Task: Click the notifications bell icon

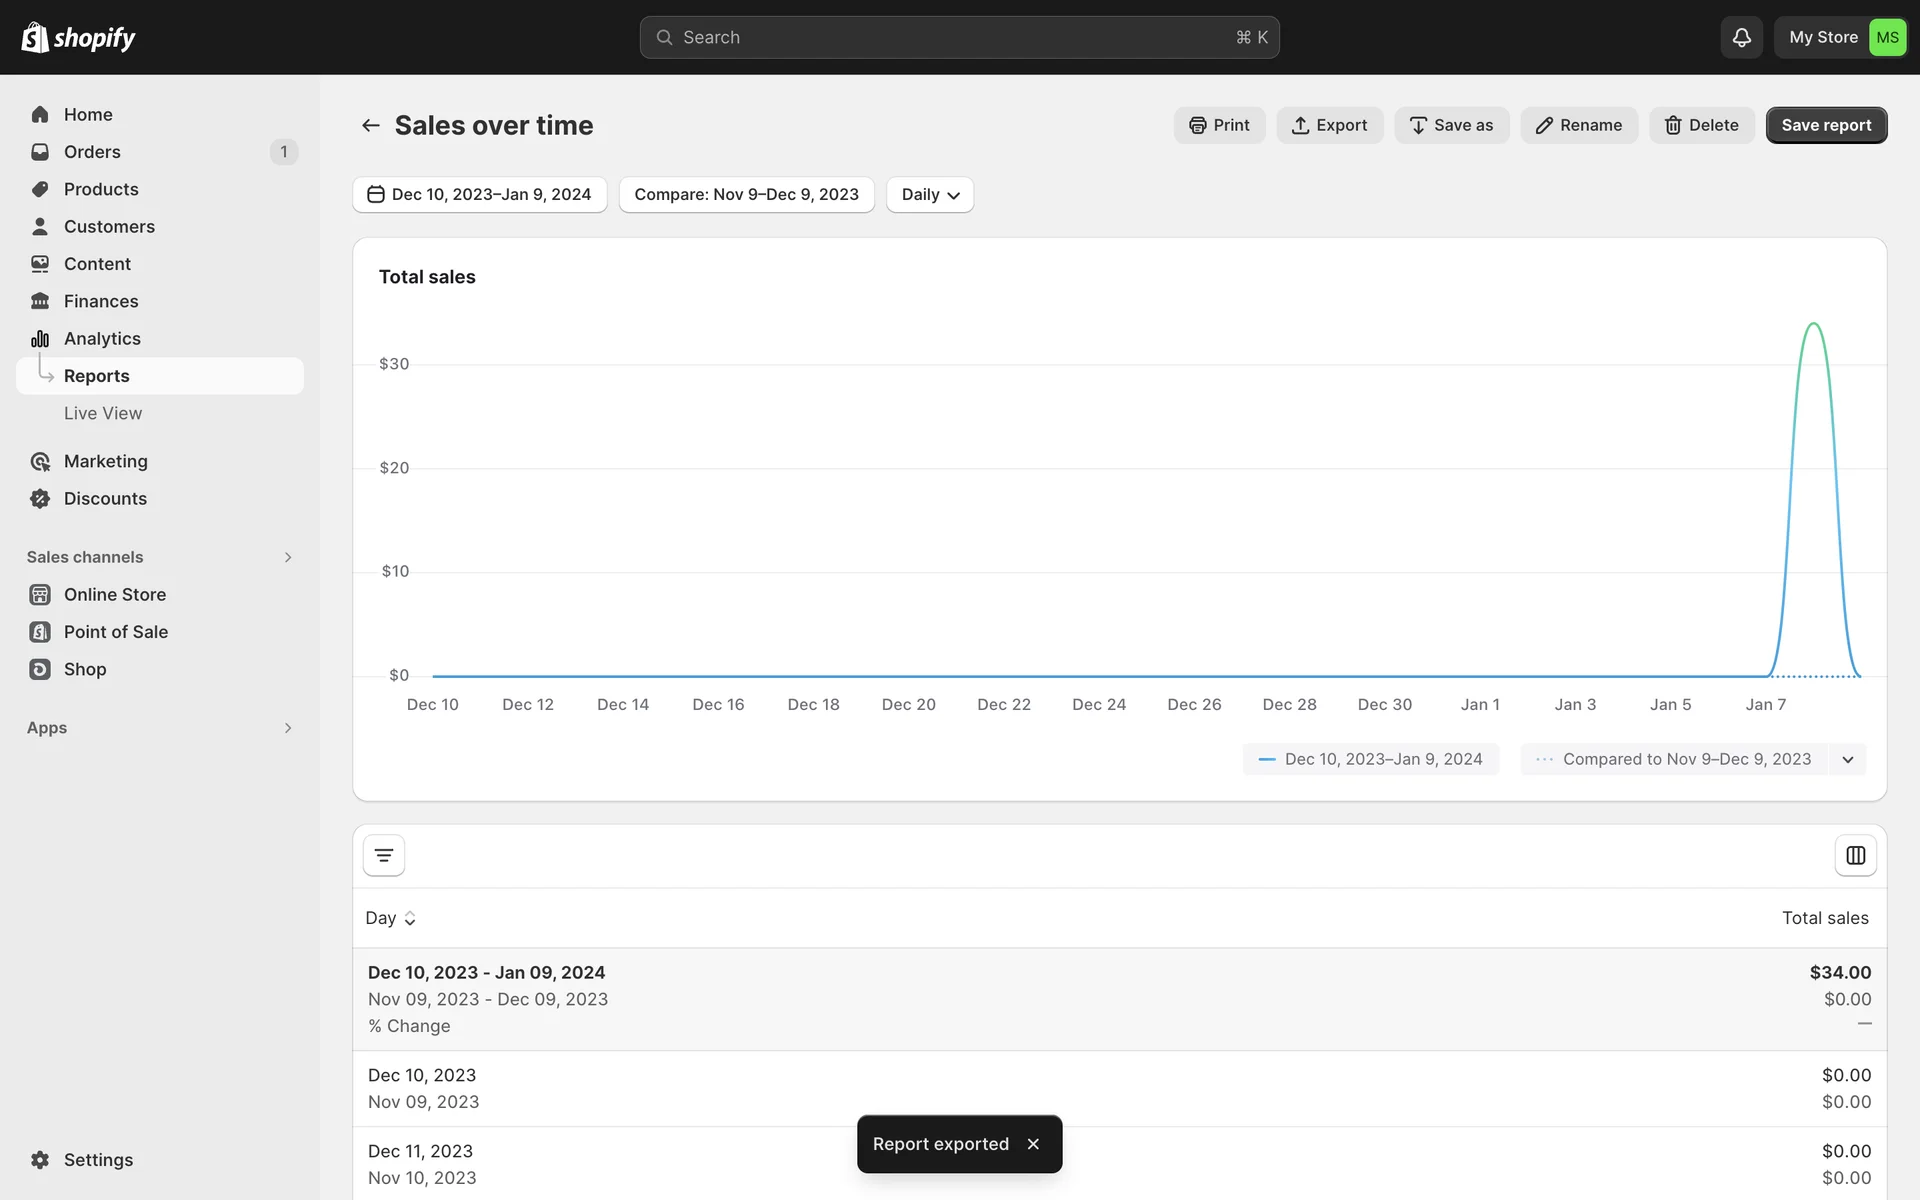Action: pyautogui.click(x=1741, y=38)
